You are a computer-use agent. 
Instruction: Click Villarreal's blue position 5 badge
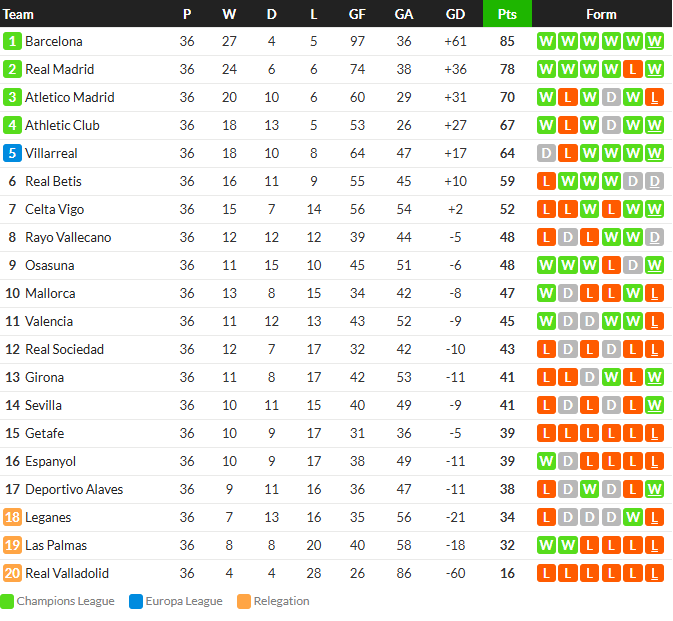12,153
